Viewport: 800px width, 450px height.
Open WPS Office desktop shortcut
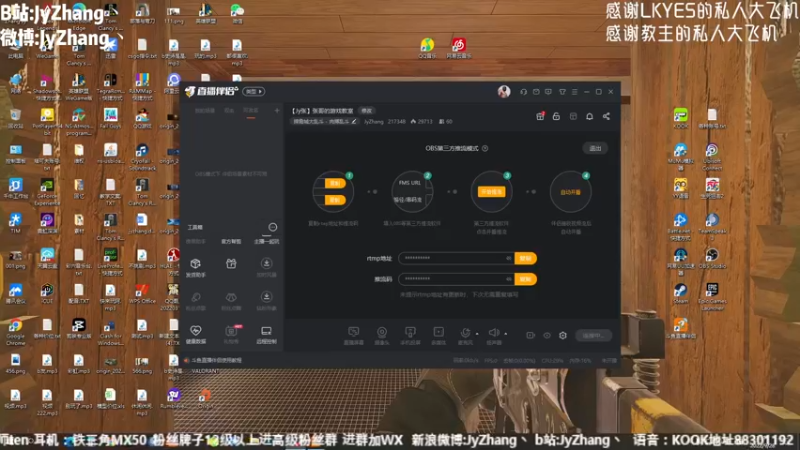(x=142, y=293)
